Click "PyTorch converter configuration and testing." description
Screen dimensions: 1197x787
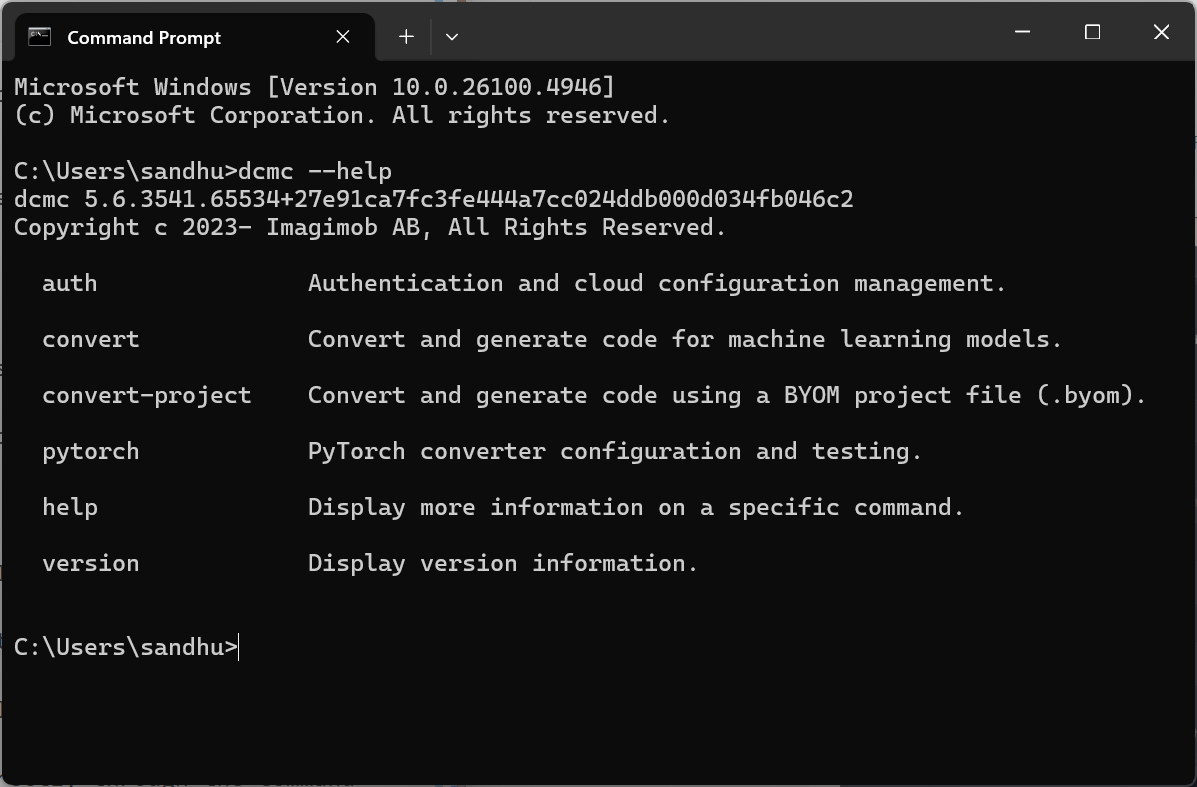click(615, 452)
